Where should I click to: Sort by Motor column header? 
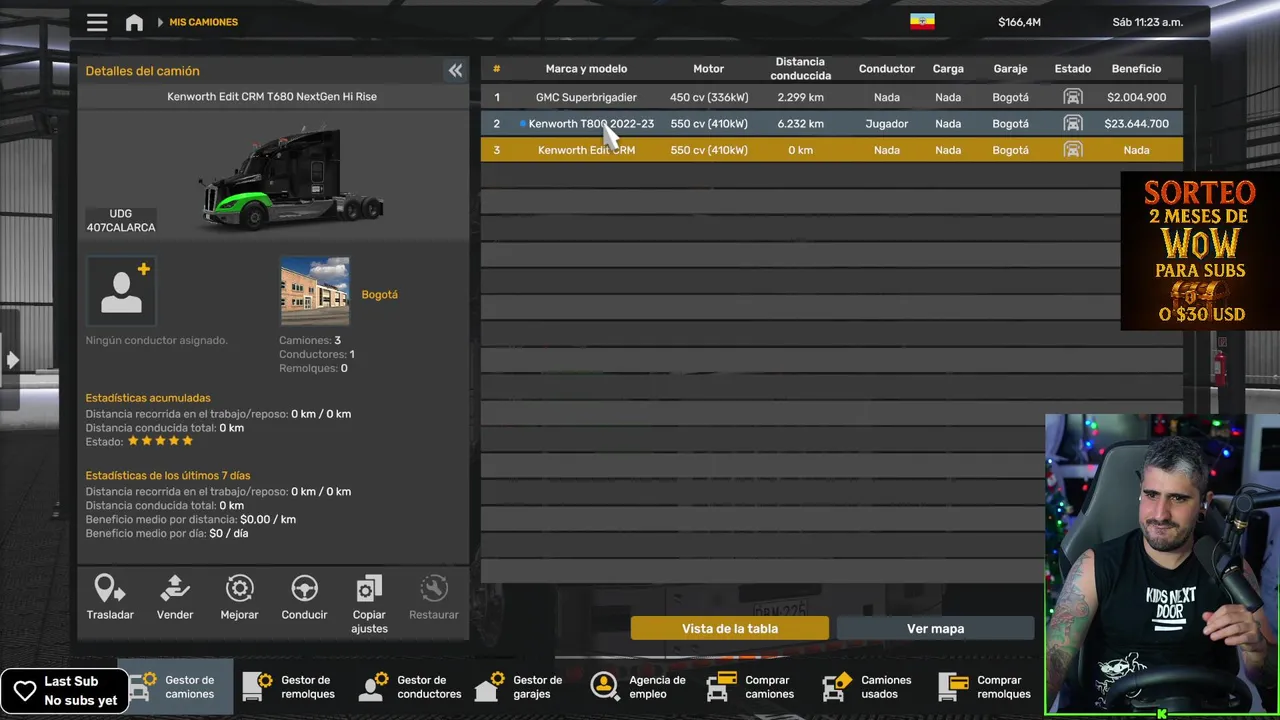click(708, 69)
